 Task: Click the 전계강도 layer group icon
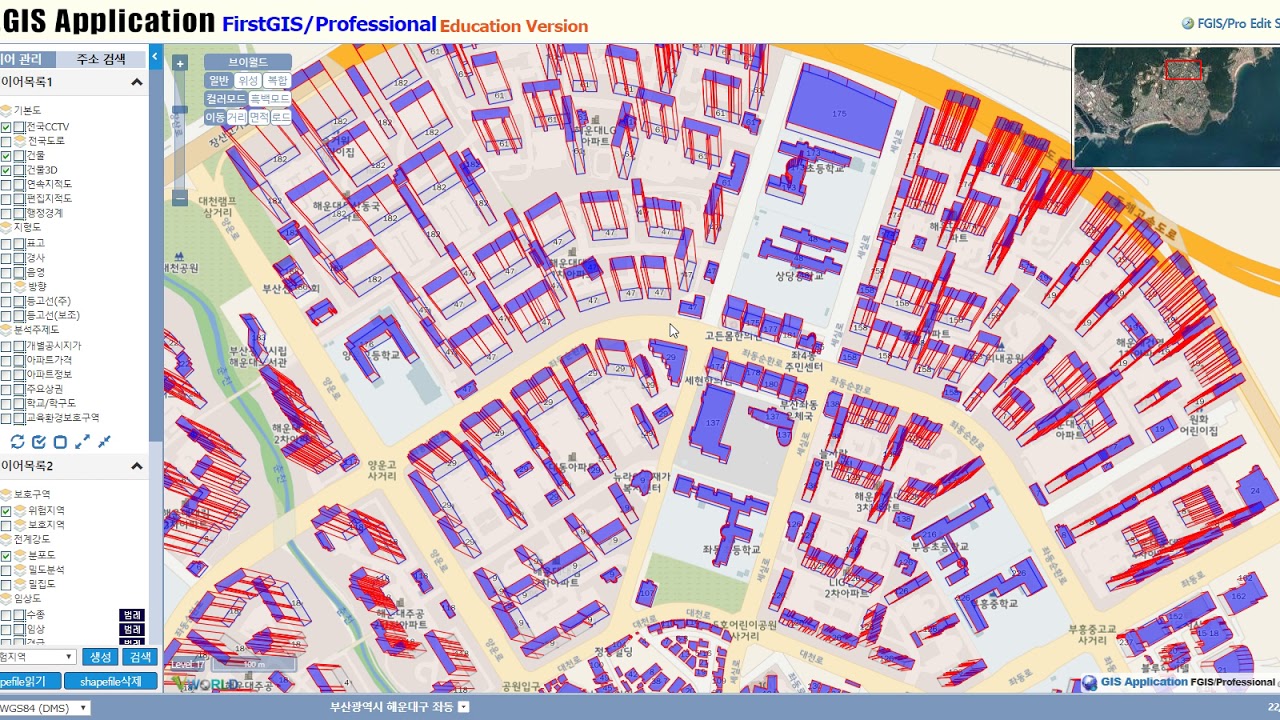pyautogui.click(x=6, y=539)
